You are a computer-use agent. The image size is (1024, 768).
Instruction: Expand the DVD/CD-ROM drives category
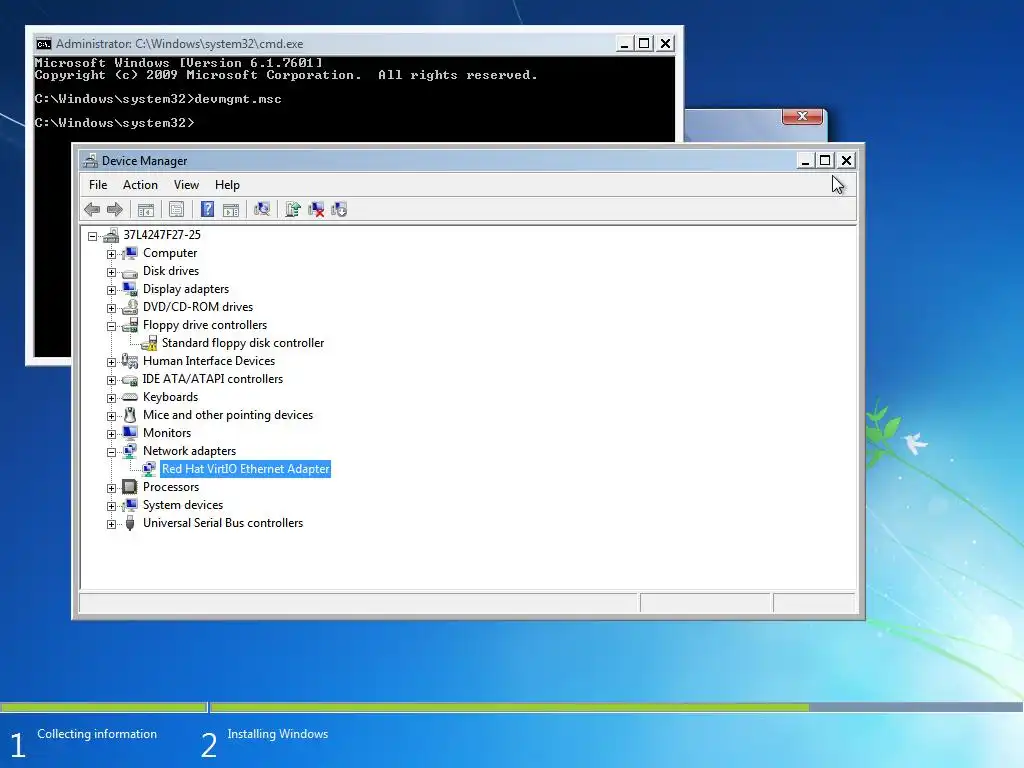pos(112,308)
